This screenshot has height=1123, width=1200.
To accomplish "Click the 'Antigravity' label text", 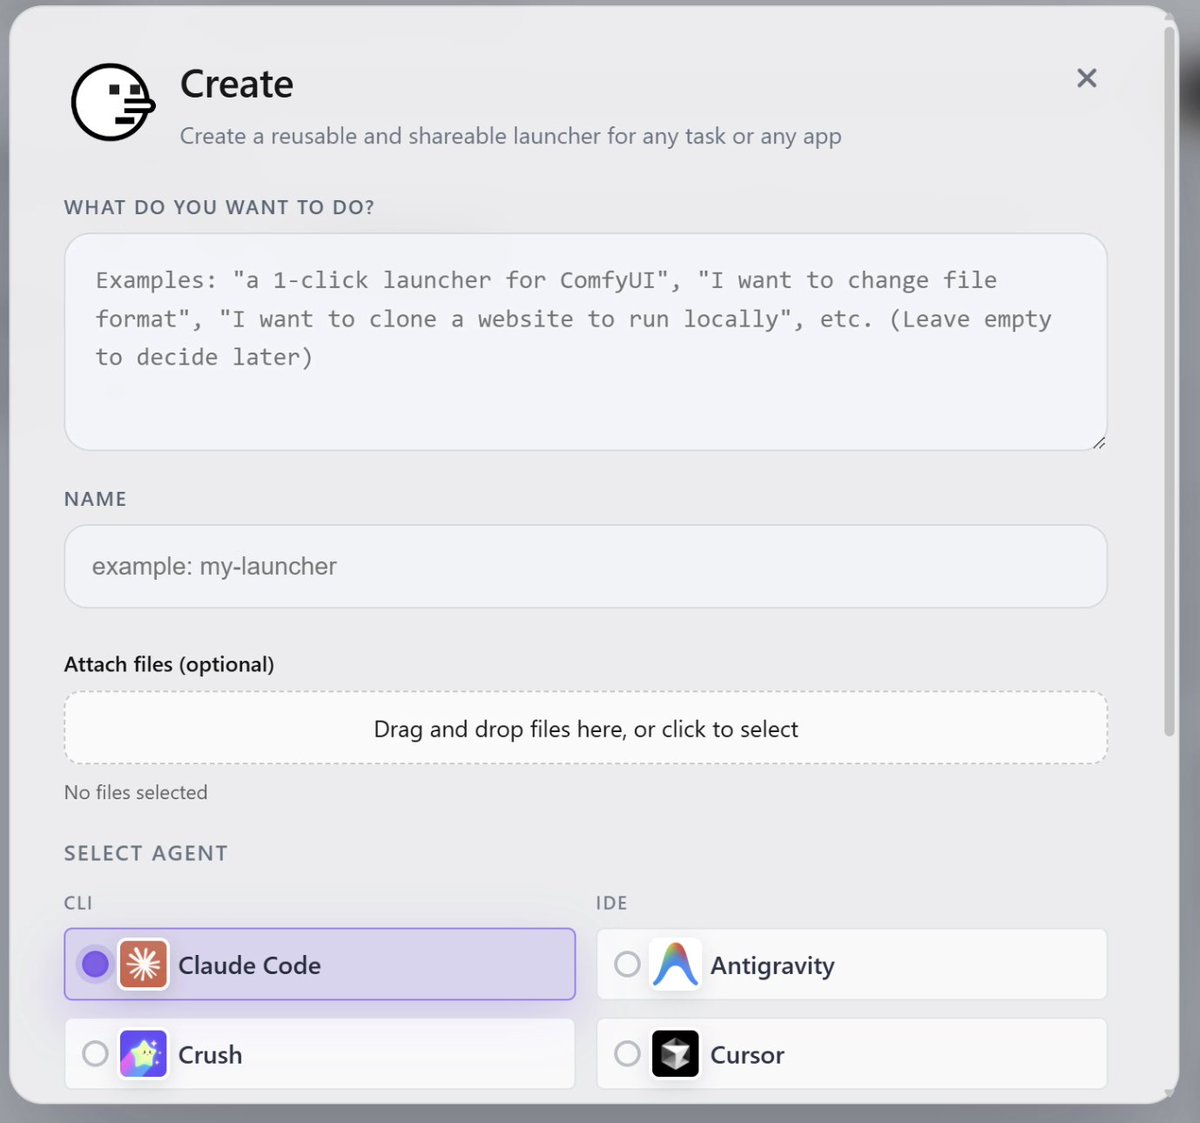I will (772, 966).
